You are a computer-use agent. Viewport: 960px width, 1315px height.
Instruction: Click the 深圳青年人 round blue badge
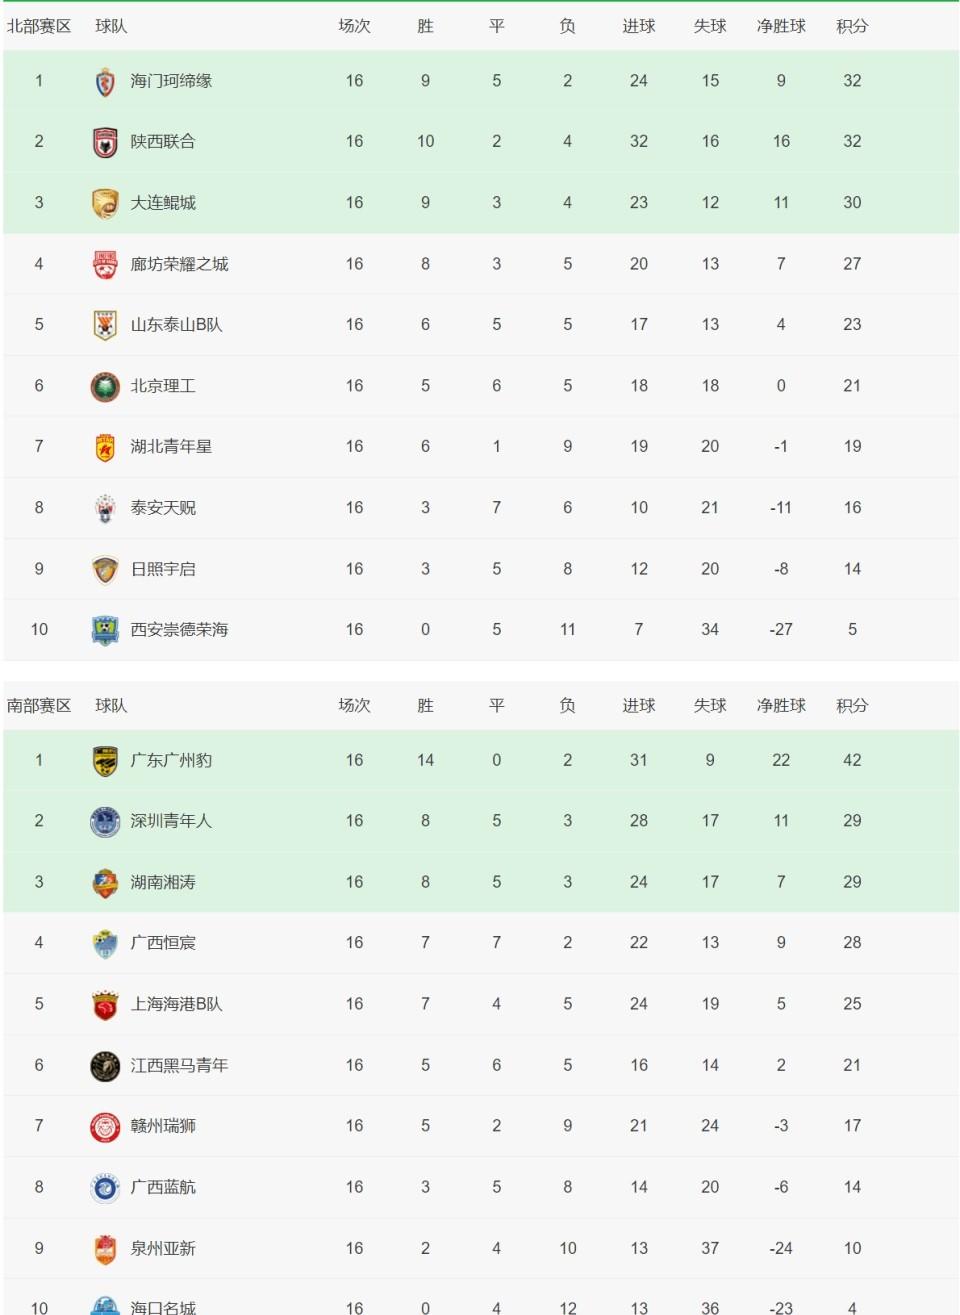tap(105, 821)
